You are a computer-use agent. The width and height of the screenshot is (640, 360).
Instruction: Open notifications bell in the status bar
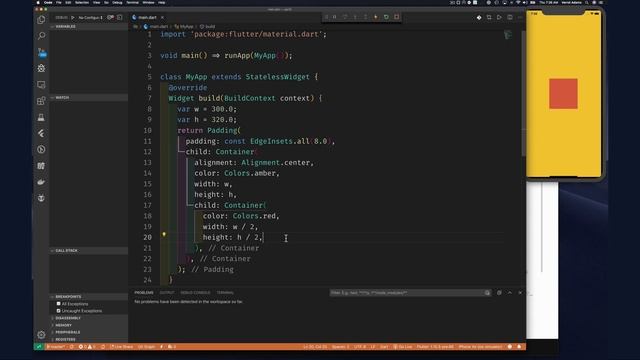pos(519,347)
